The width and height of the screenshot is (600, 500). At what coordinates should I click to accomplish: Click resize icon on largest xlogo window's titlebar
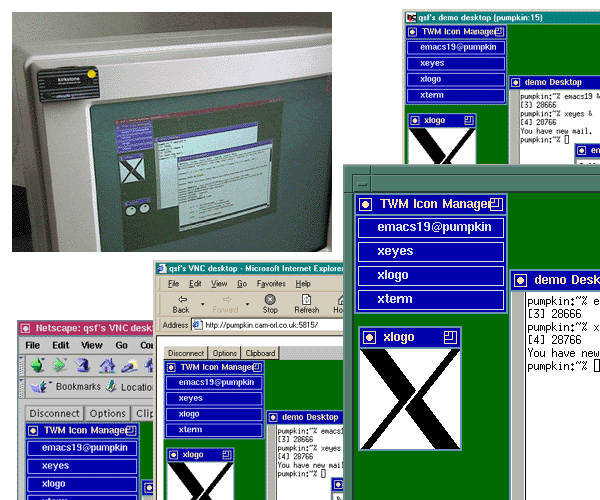pyautogui.click(x=451, y=337)
